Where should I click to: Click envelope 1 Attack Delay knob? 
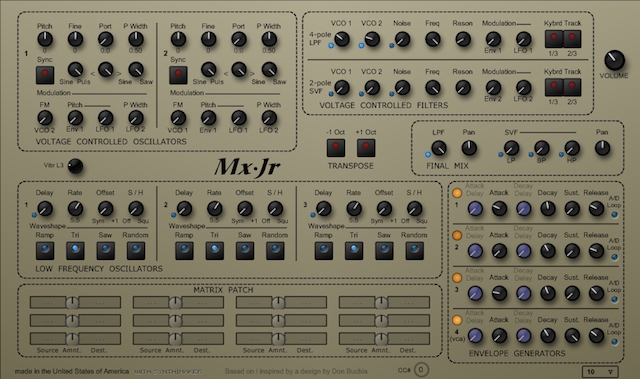(475, 209)
